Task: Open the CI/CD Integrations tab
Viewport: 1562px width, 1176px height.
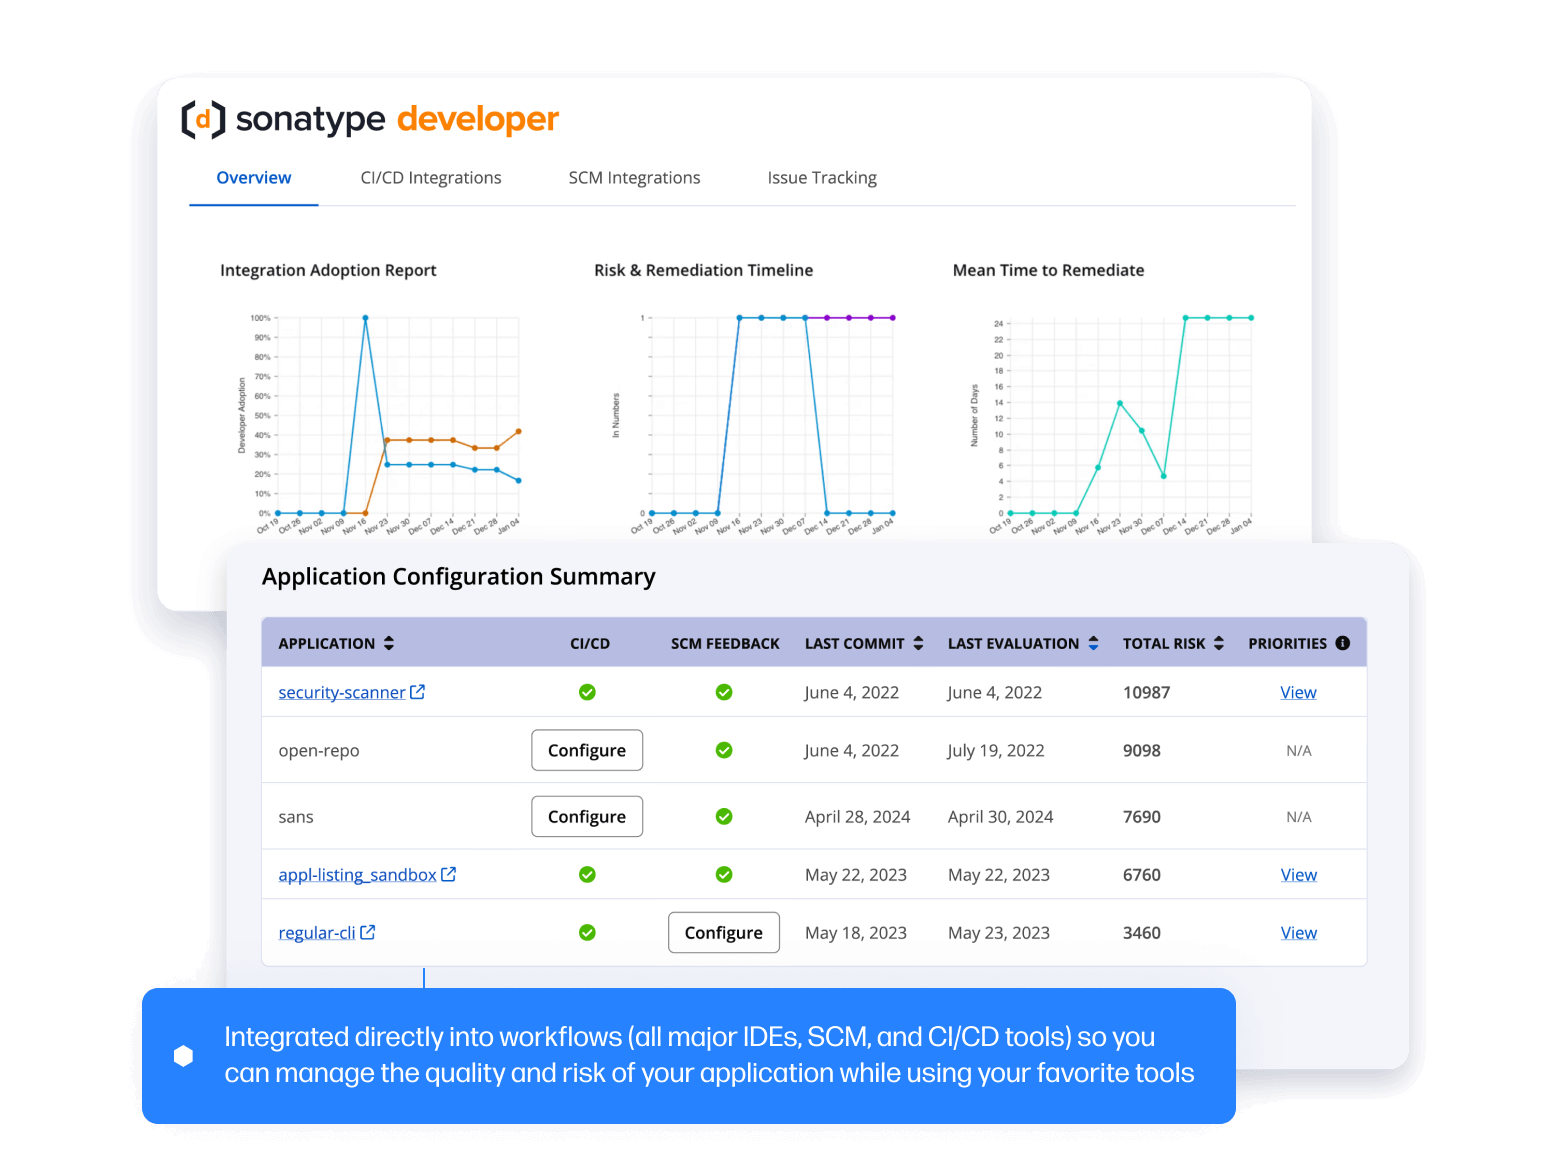Action: tap(431, 178)
